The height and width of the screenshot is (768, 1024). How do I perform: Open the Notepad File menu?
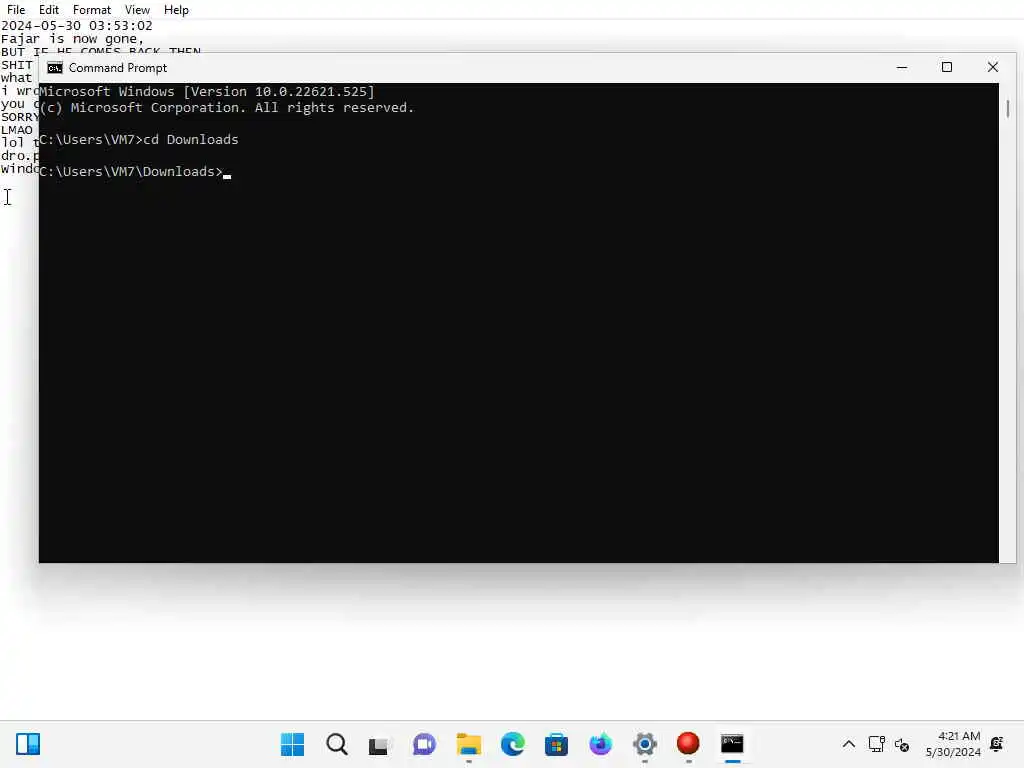pos(16,10)
